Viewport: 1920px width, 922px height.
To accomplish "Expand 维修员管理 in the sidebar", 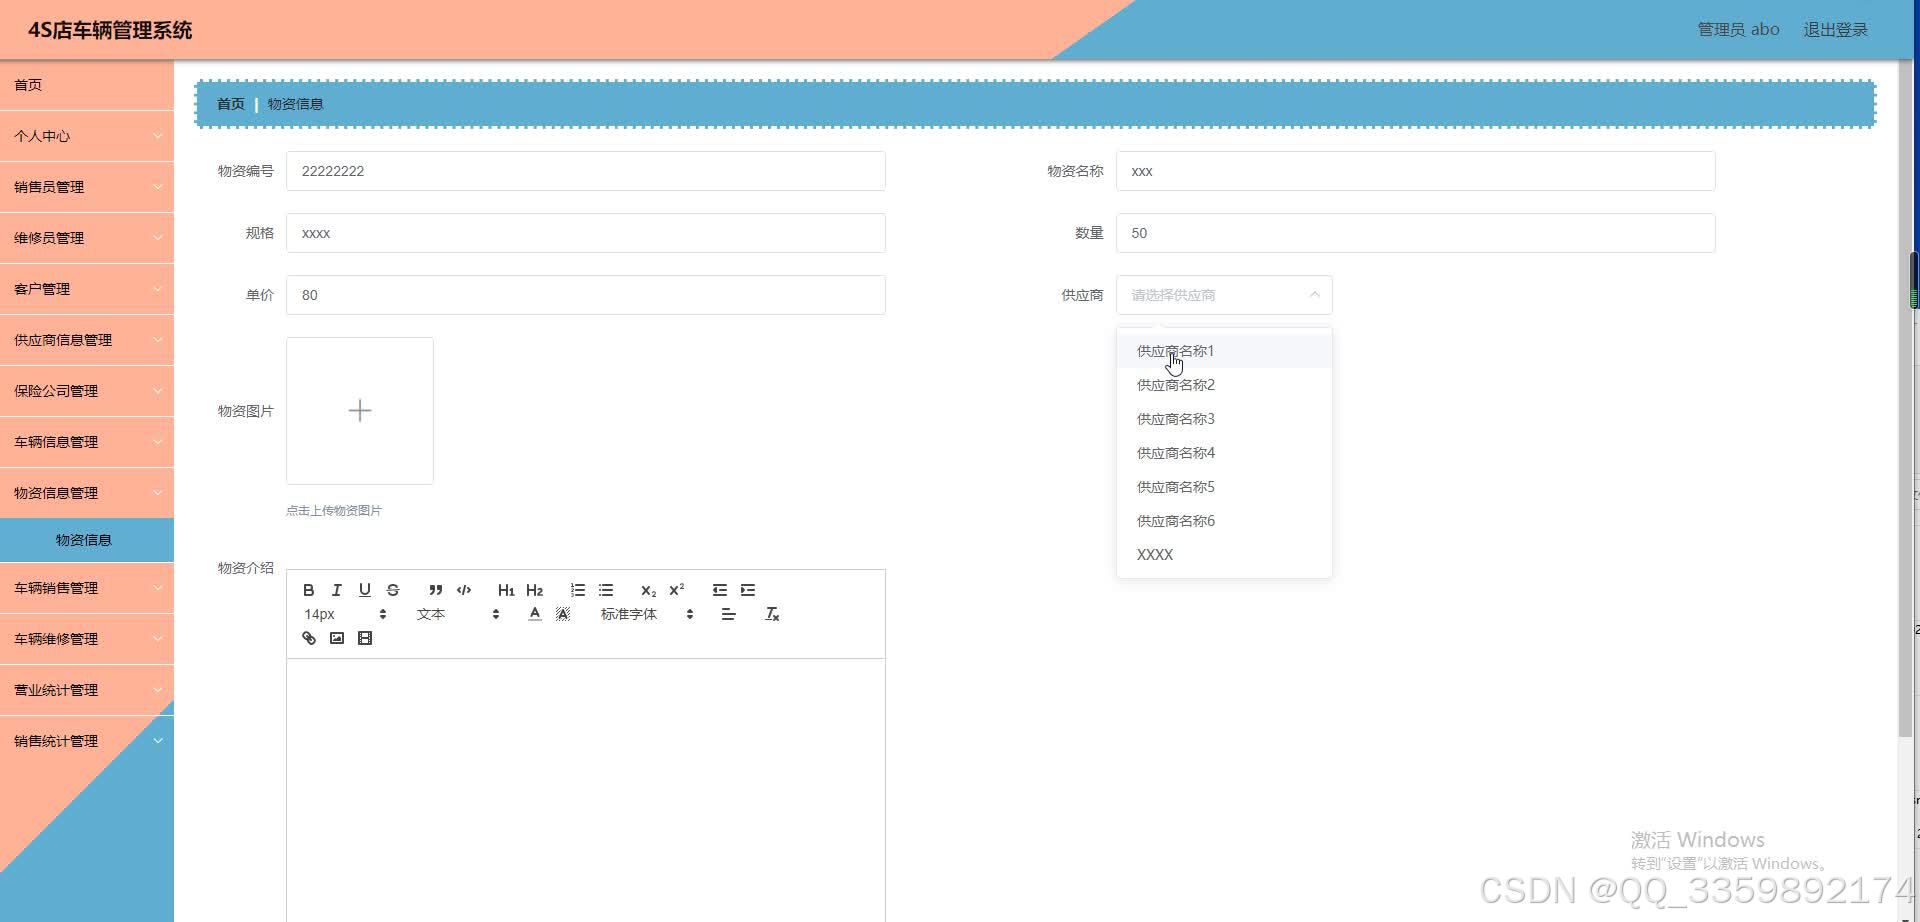I will (87, 238).
